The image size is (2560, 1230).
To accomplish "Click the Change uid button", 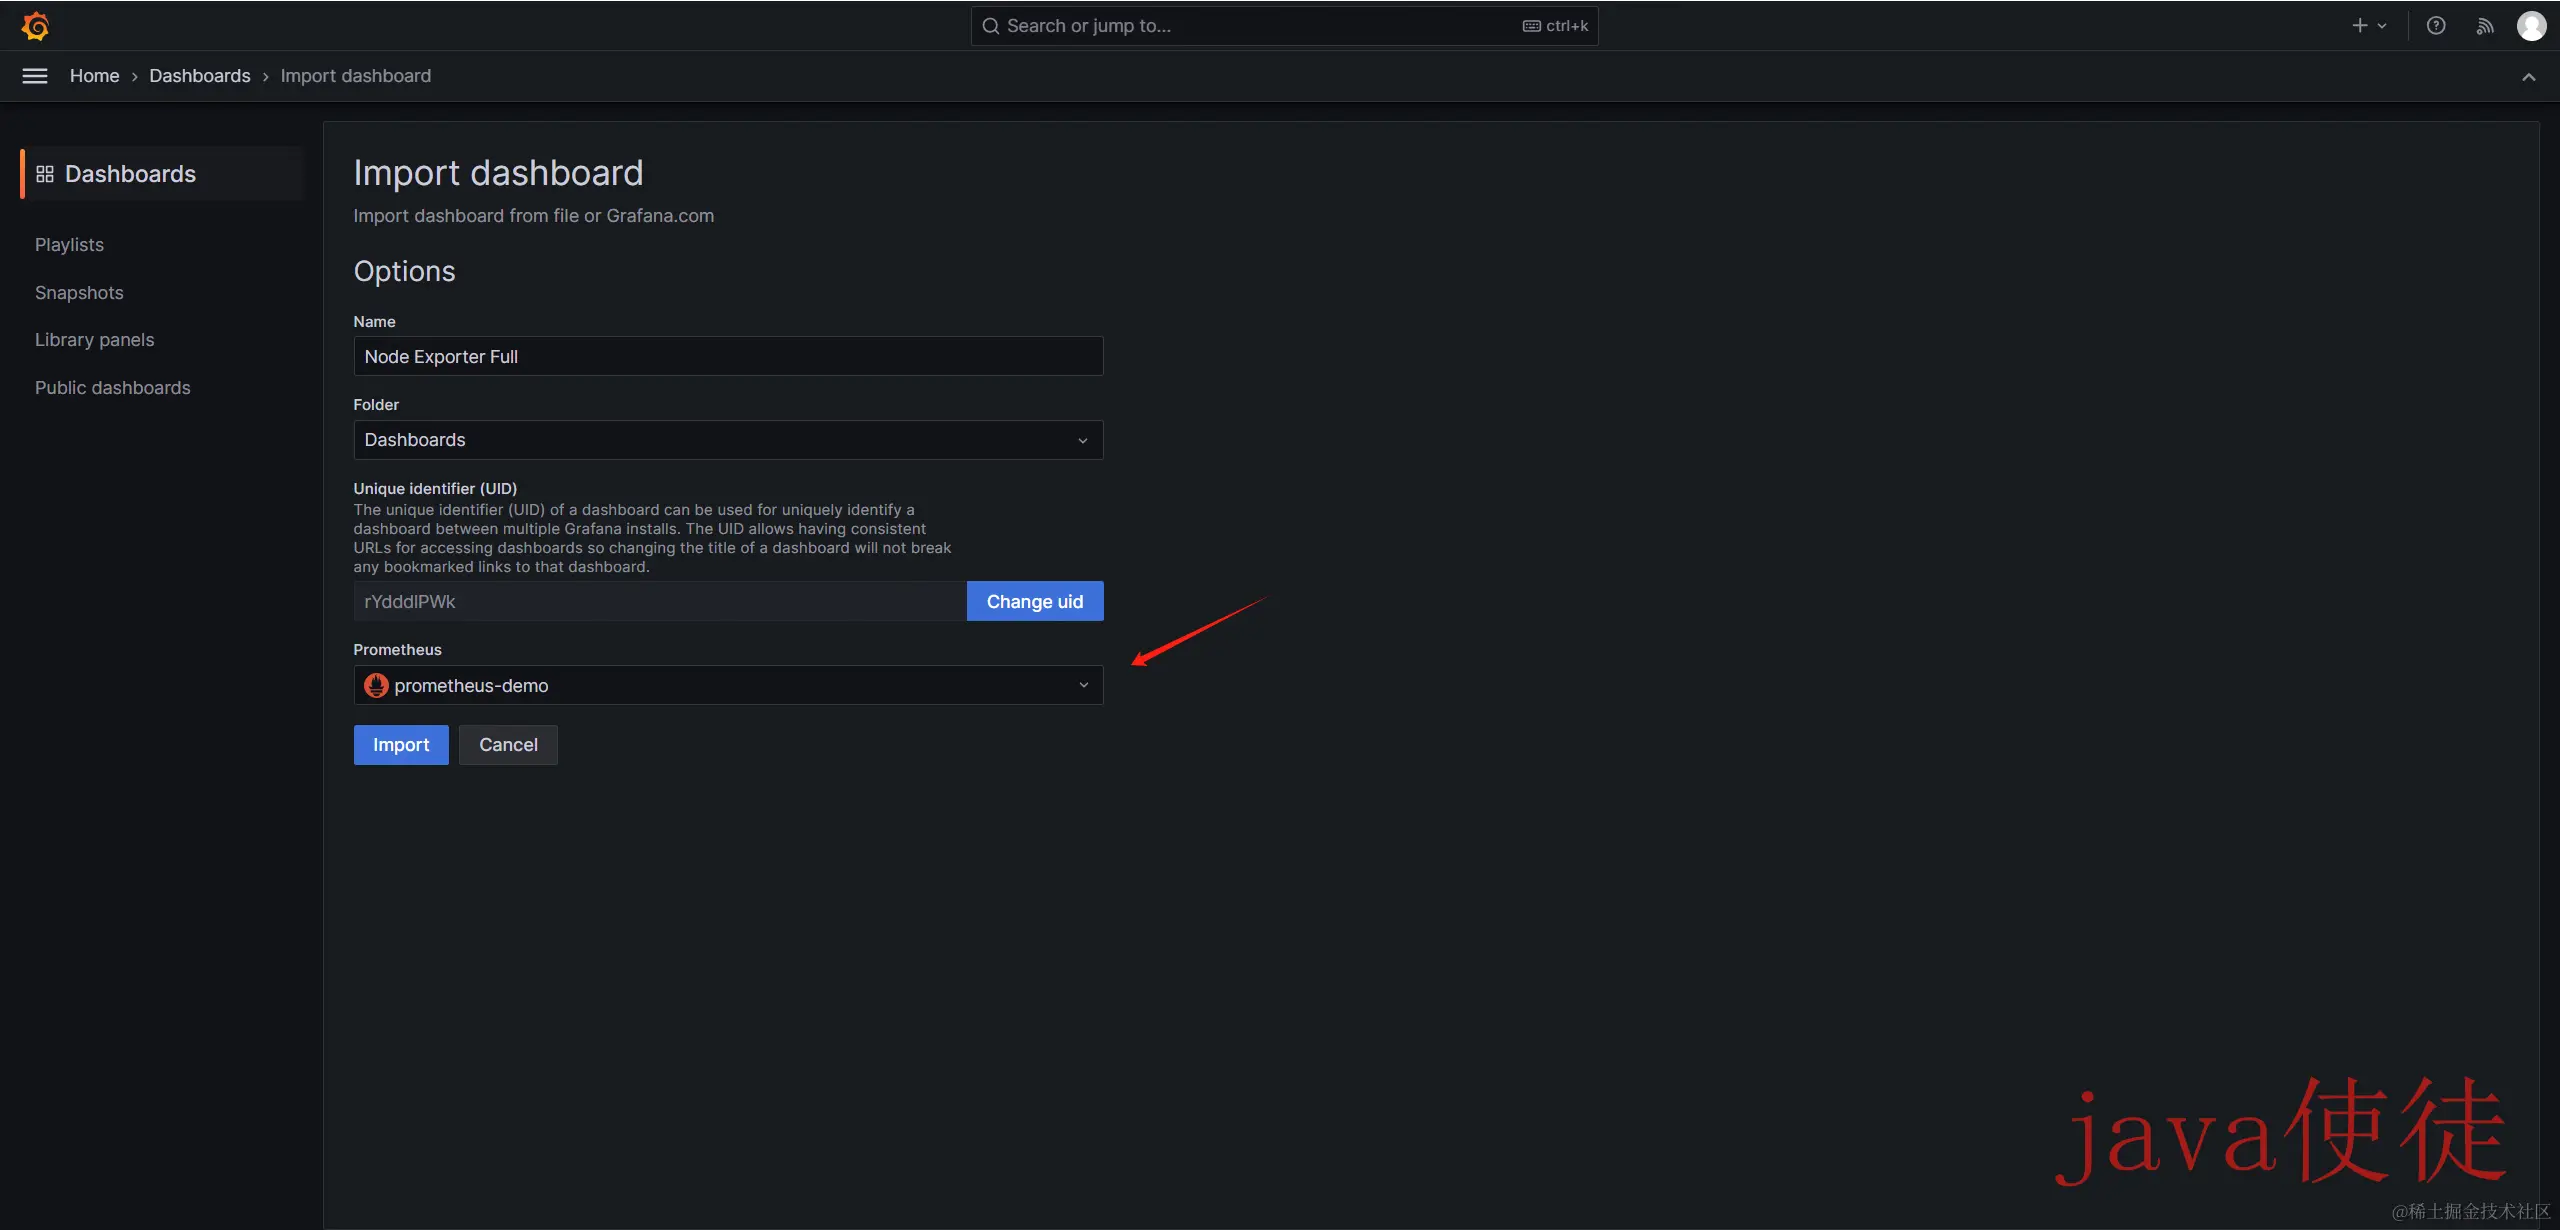I will pos(1035,601).
